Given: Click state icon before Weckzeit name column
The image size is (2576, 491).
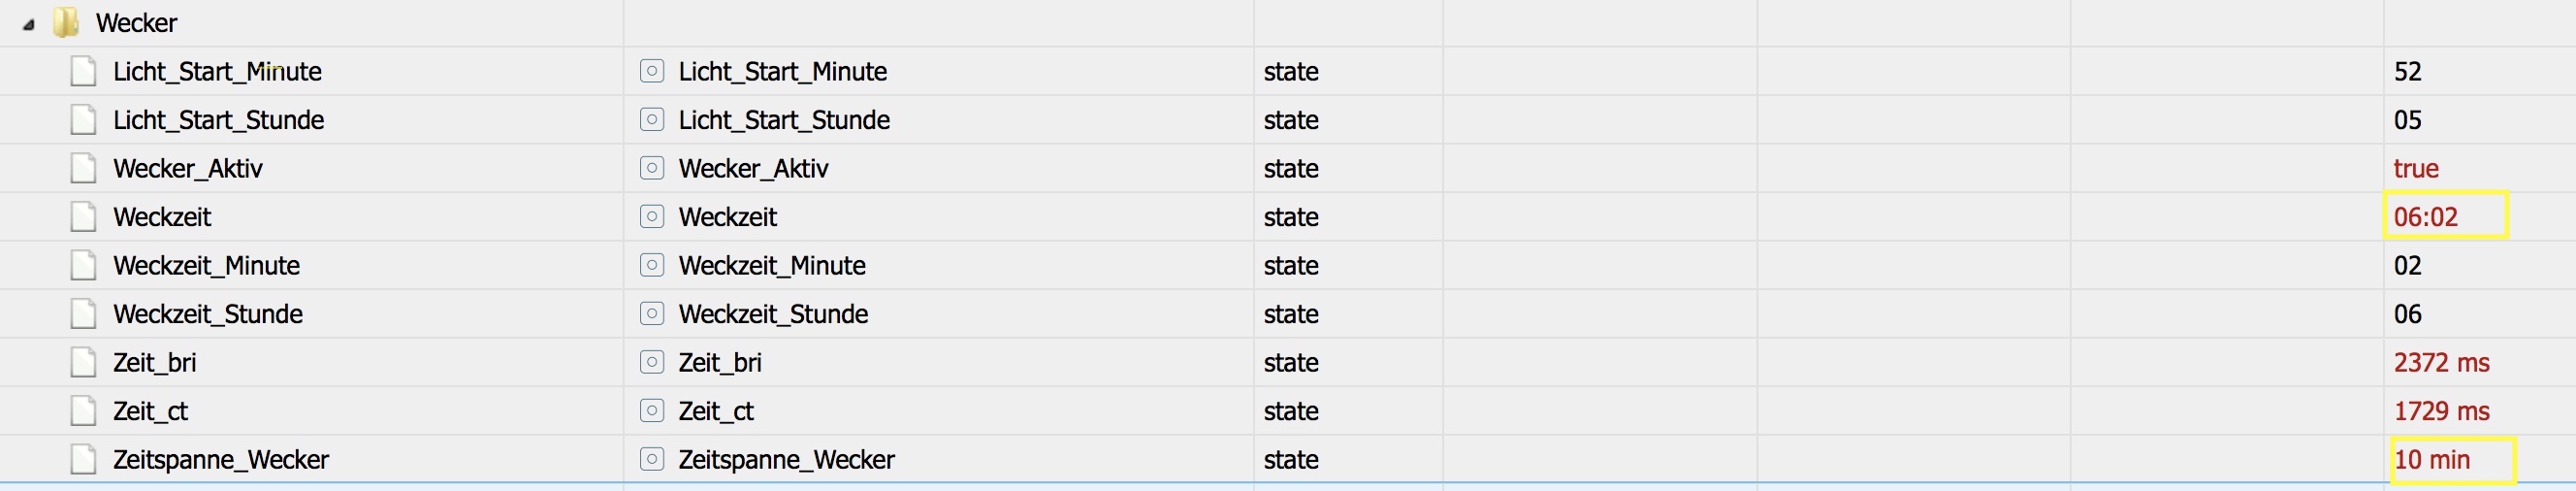Looking at the screenshot, I should (652, 217).
